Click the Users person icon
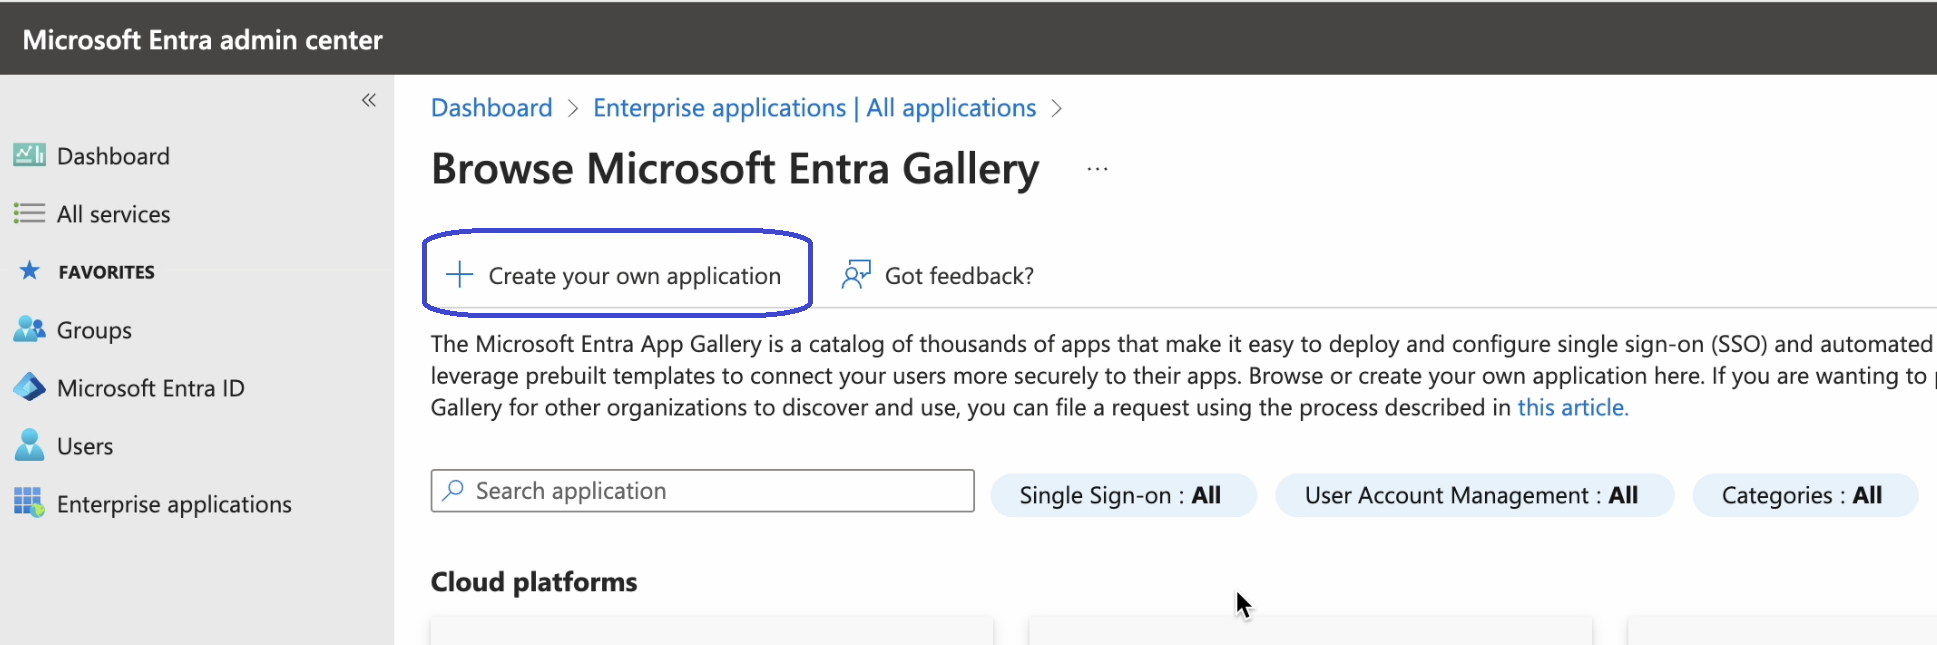 [x=29, y=445]
